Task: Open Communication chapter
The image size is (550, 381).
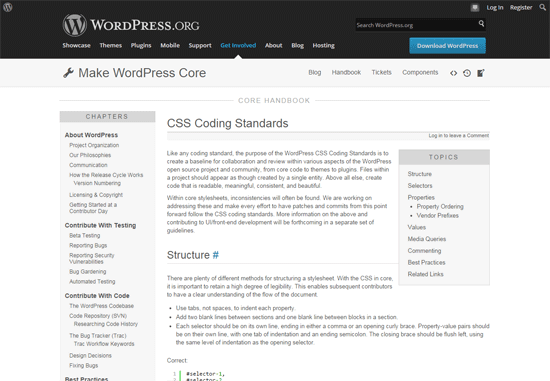Action: pyautogui.click(x=88, y=165)
